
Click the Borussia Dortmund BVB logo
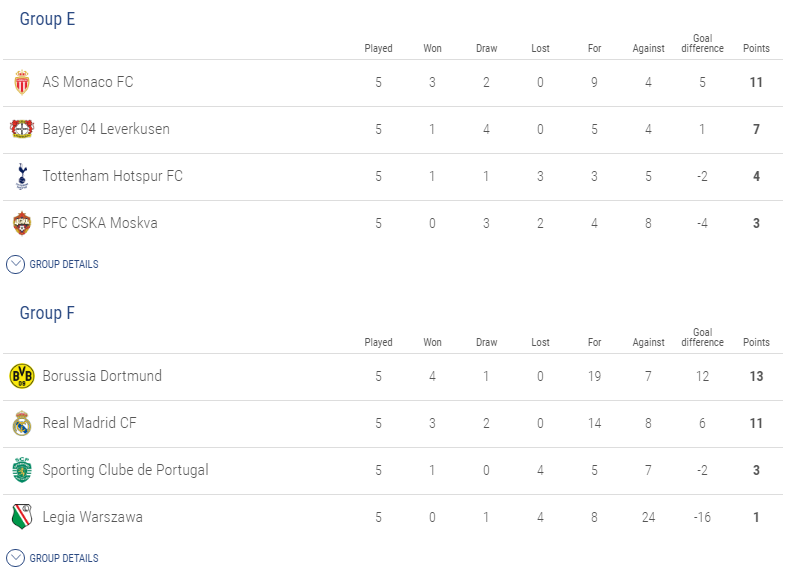pos(22,376)
